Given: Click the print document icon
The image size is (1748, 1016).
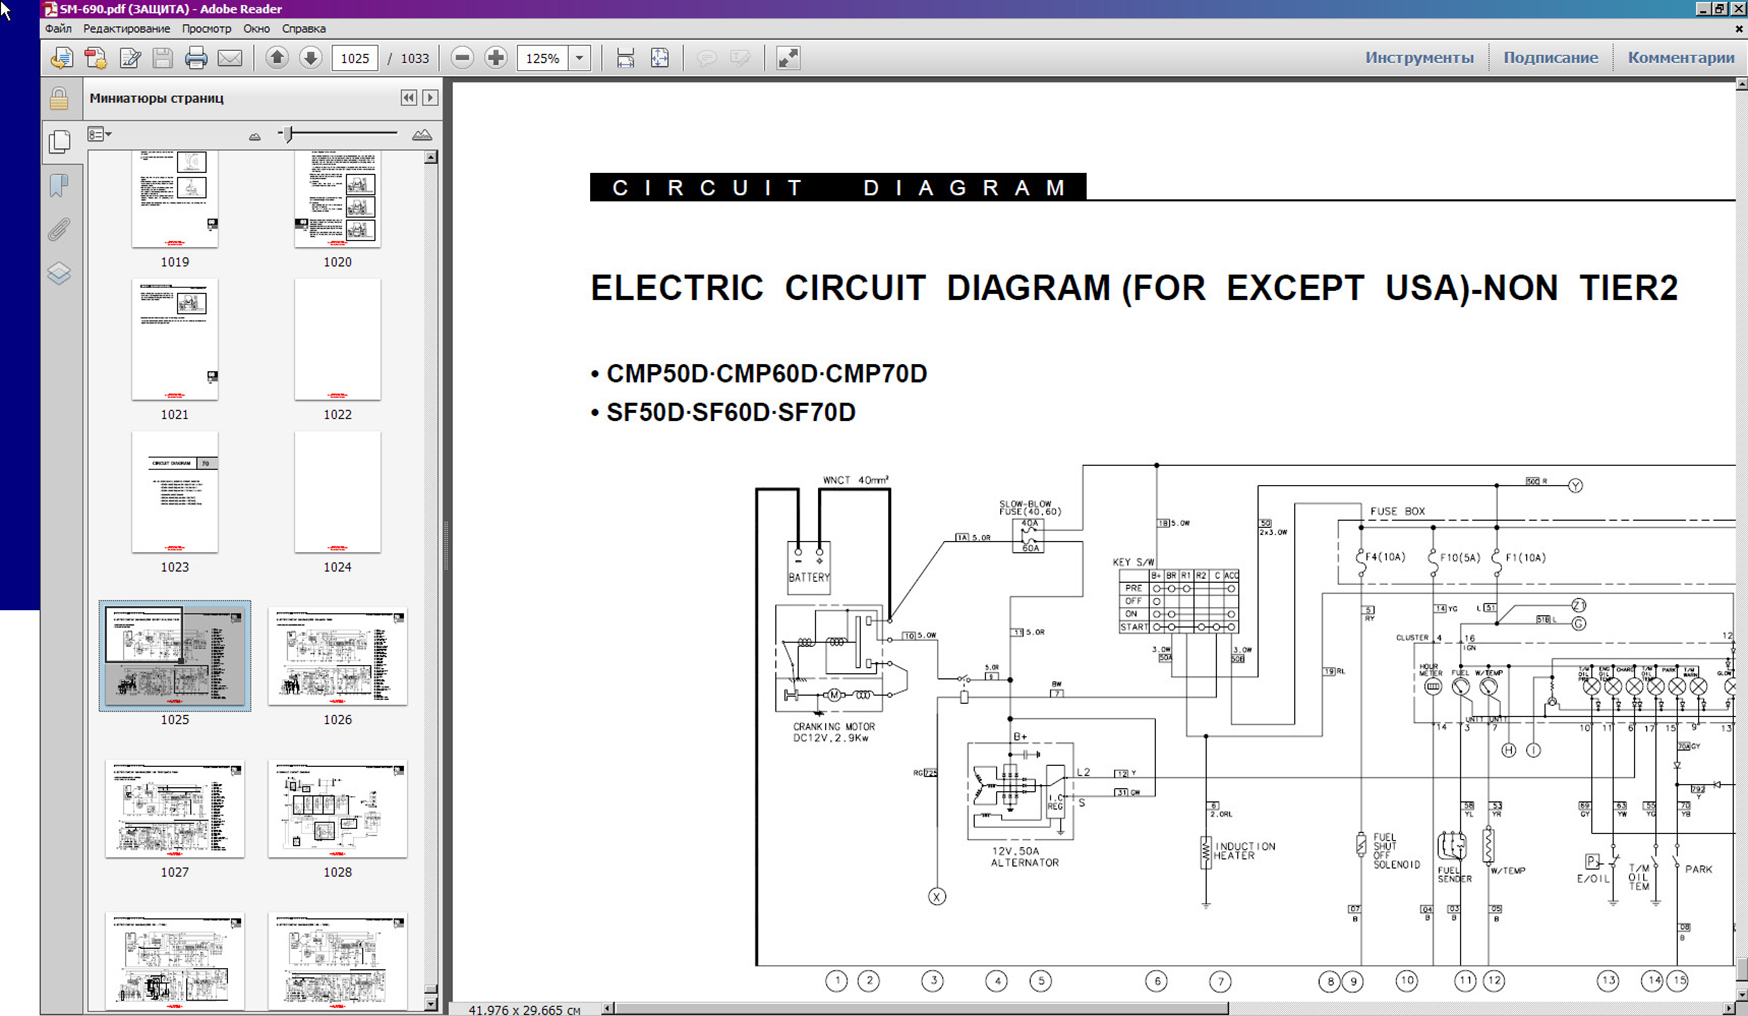Looking at the screenshot, I should coord(196,58).
